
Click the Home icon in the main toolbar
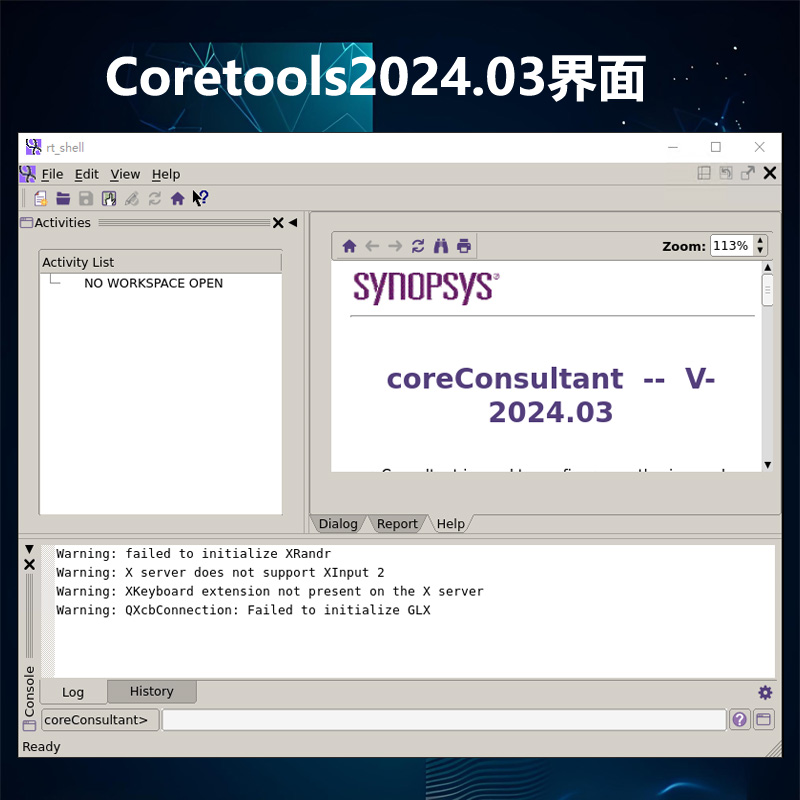click(178, 198)
